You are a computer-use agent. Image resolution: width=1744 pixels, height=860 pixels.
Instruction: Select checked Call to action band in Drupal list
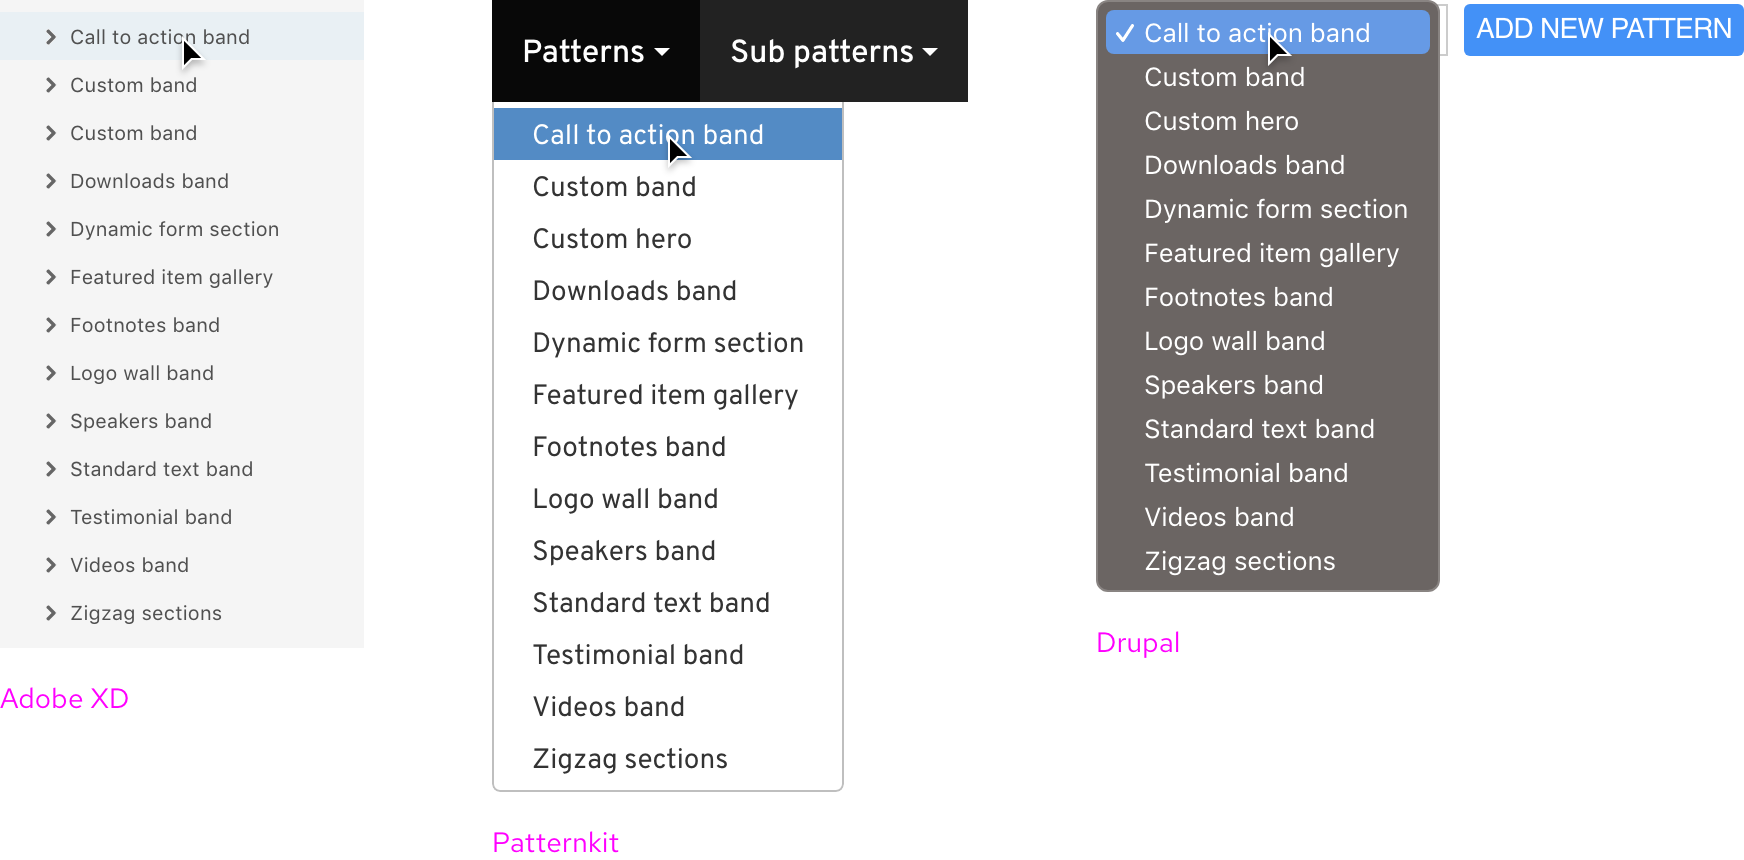click(1257, 33)
